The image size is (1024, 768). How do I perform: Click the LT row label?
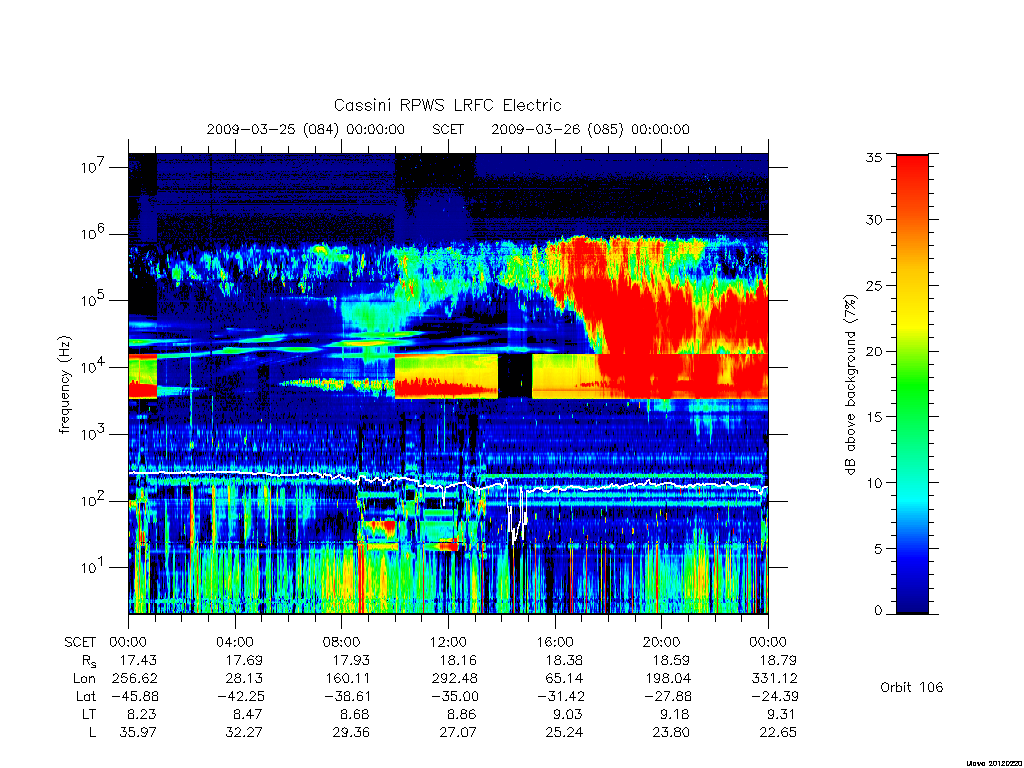89,714
